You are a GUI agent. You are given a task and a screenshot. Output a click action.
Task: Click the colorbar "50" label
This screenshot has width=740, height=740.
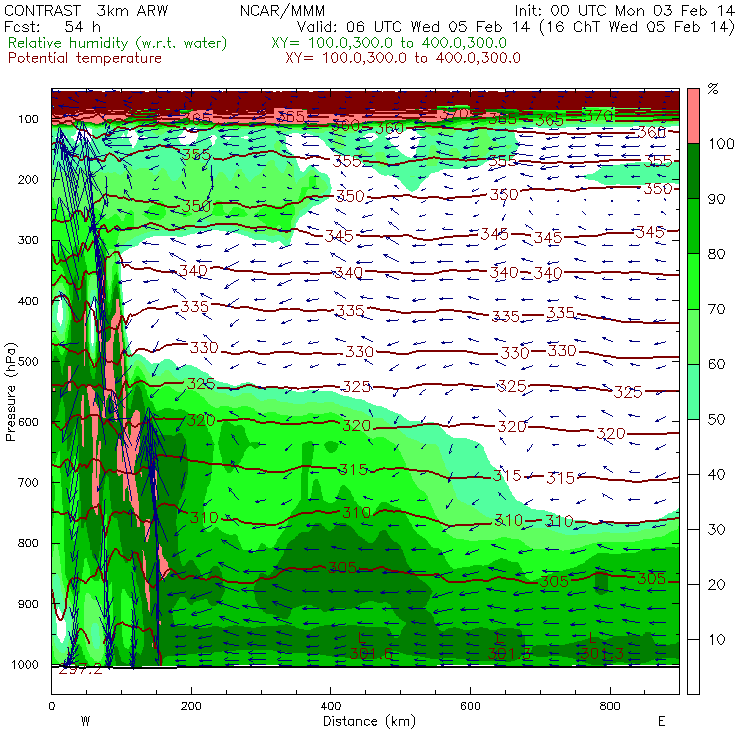[717, 420]
